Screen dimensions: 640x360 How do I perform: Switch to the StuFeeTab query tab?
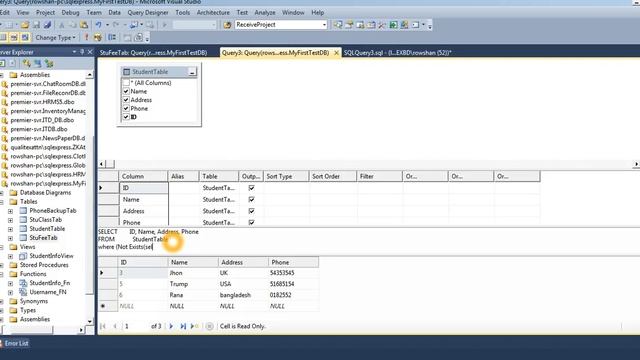(153, 53)
